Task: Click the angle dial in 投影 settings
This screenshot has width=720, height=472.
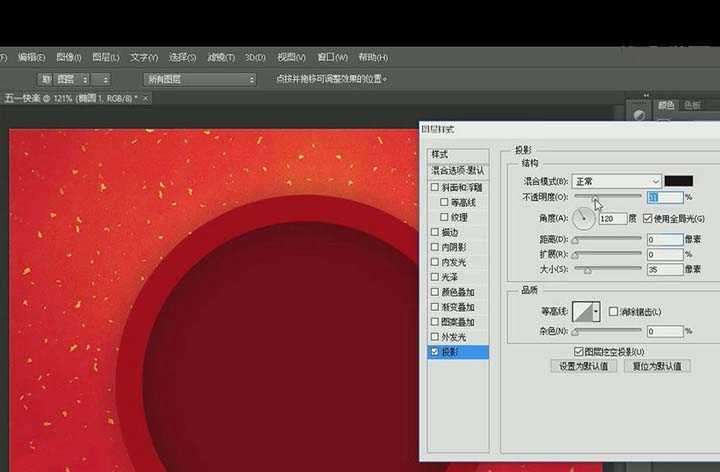Action: tap(584, 217)
